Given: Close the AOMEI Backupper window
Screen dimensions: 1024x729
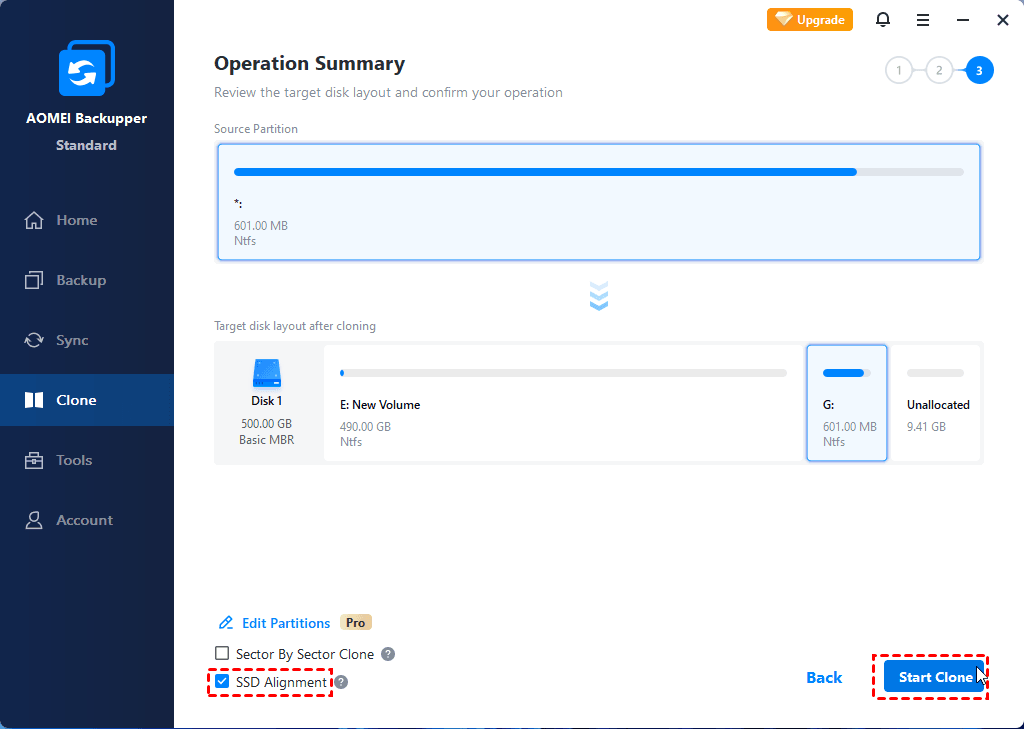Looking at the screenshot, I should [x=1003, y=20].
